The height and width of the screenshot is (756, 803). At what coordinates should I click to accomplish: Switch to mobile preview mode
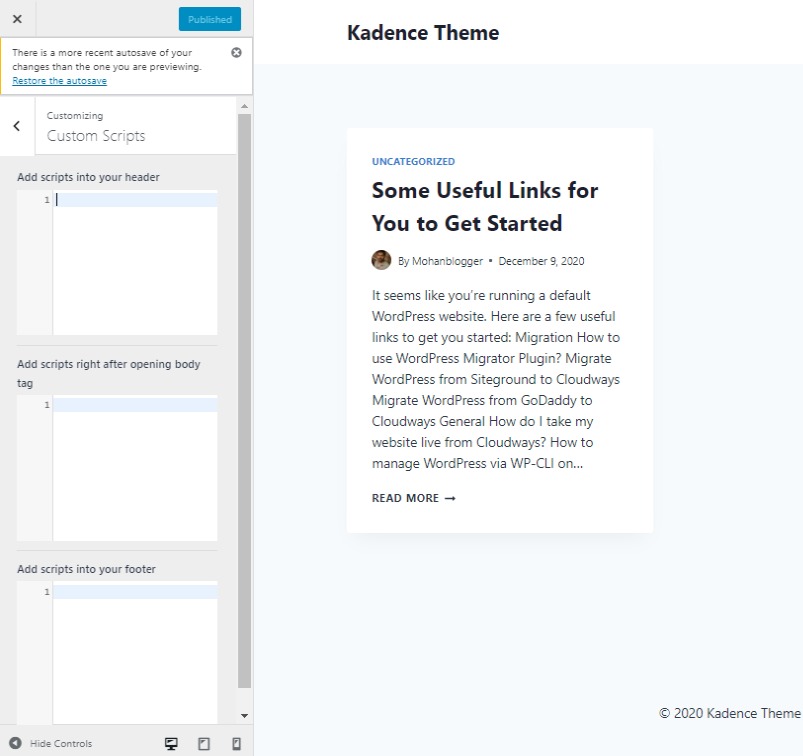(237, 743)
